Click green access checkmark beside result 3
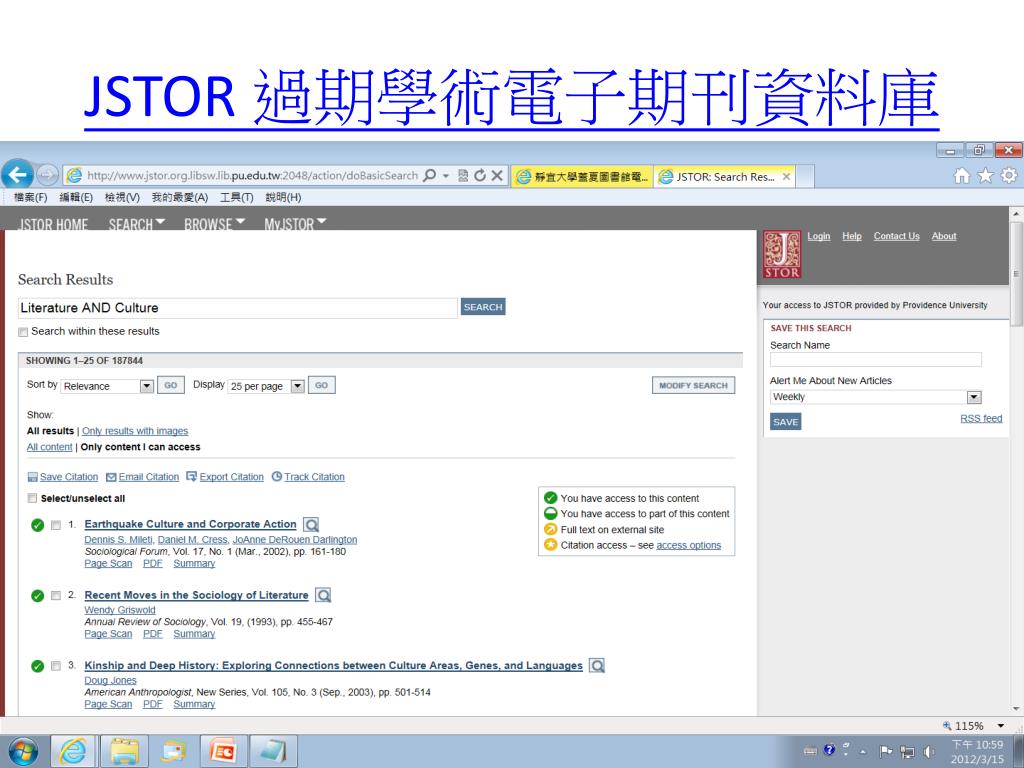The image size is (1024, 768). (38, 666)
